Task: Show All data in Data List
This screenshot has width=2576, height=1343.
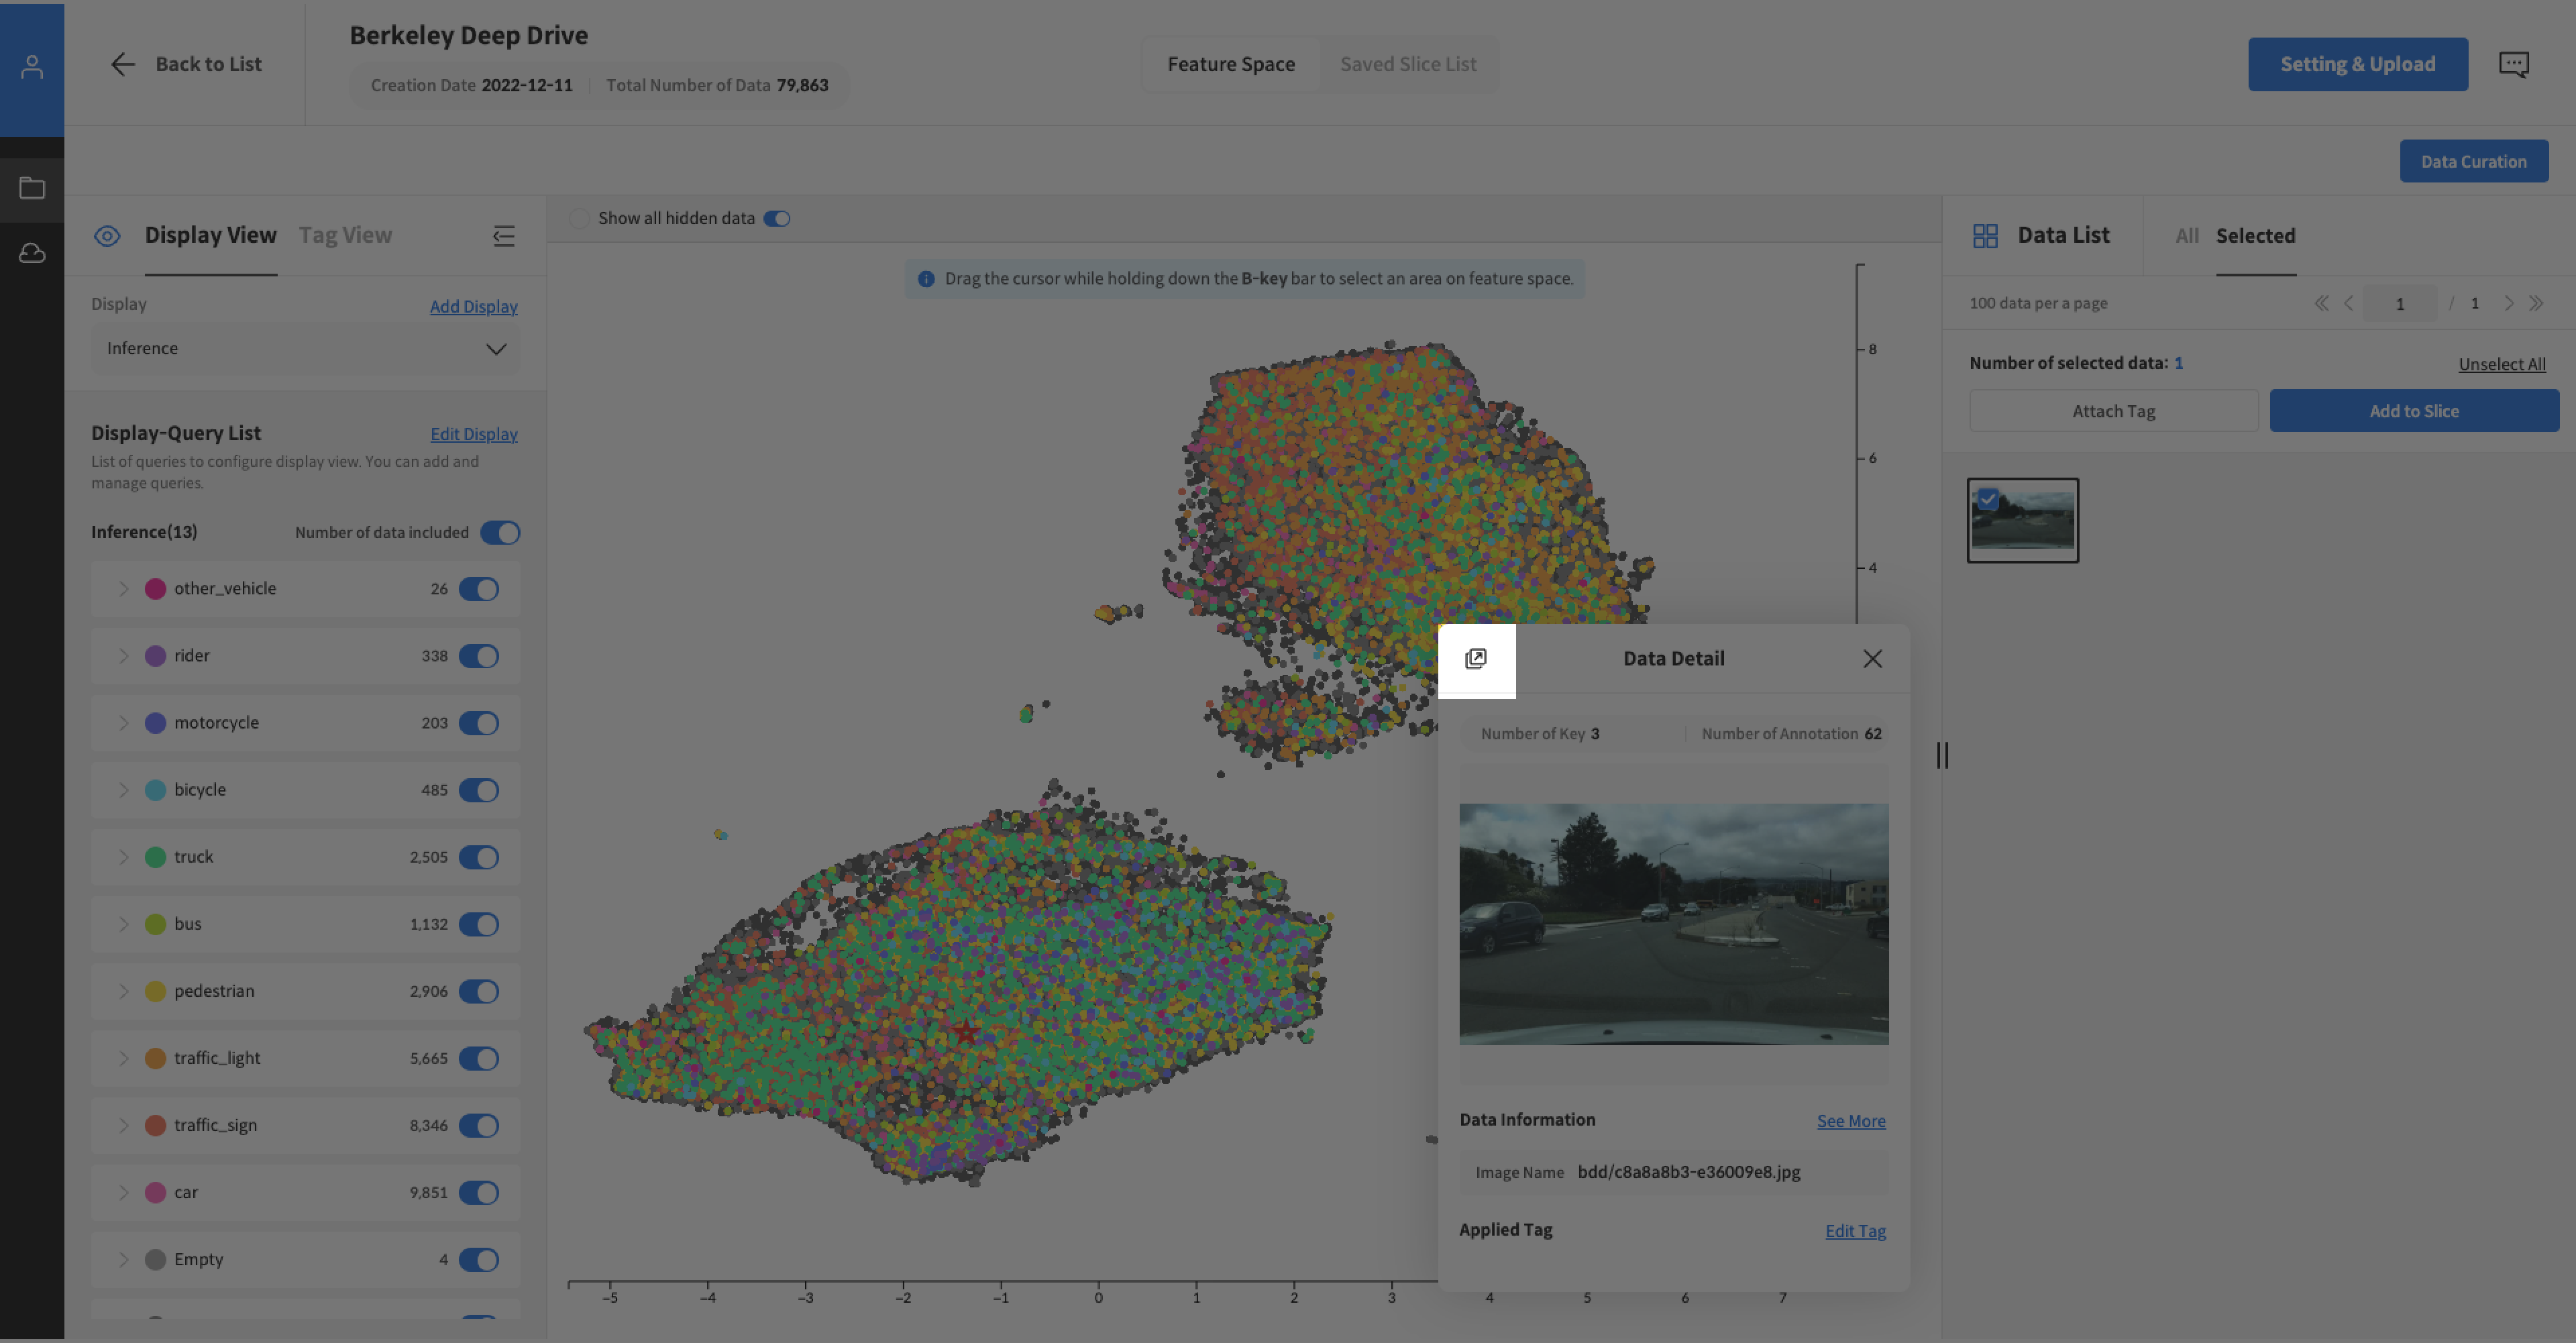Action: click(x=2187, y=236)
